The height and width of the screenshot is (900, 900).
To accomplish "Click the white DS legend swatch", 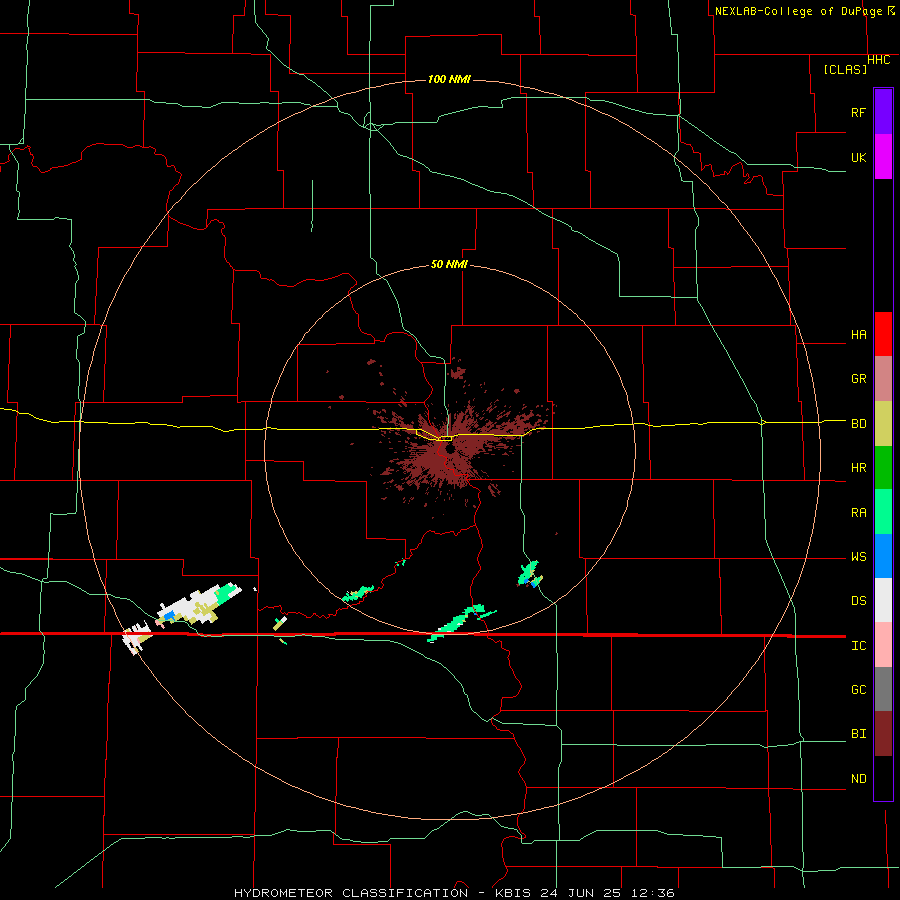I will [883, 600].
